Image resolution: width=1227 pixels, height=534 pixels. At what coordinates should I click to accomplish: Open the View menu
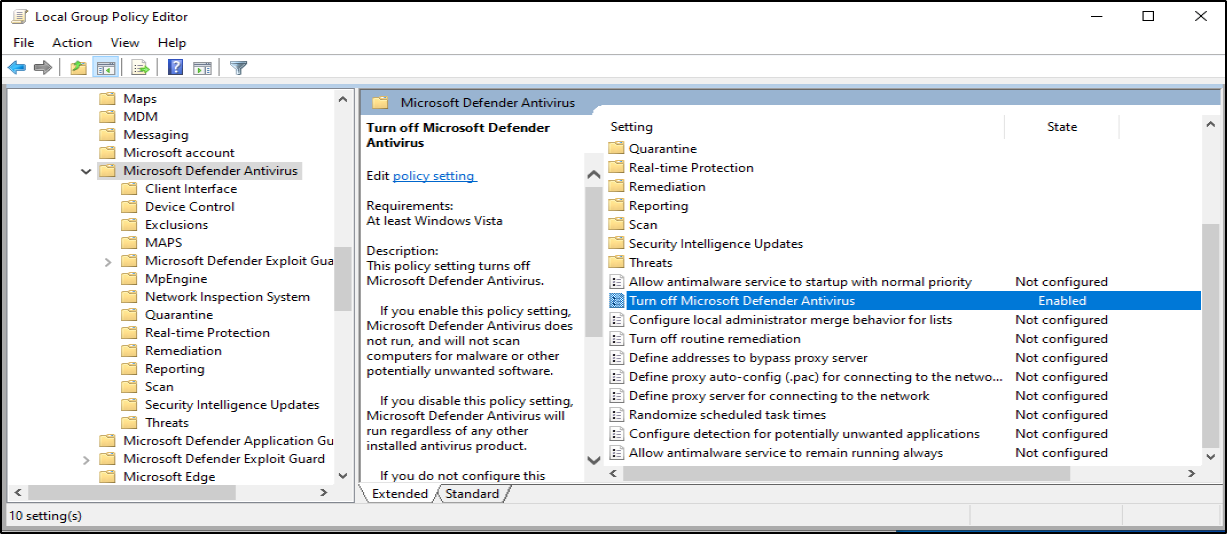[125, 43]
